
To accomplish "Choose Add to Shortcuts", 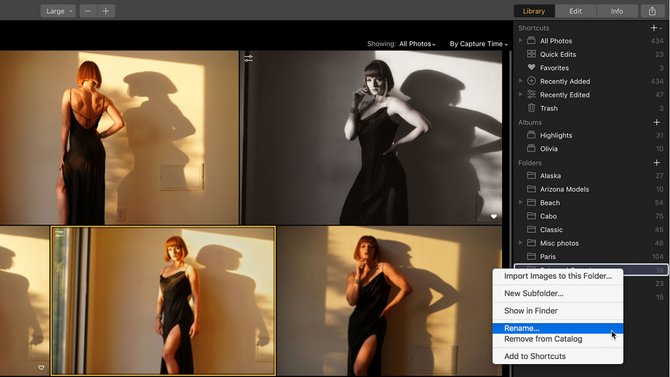I will pos(558,356).
